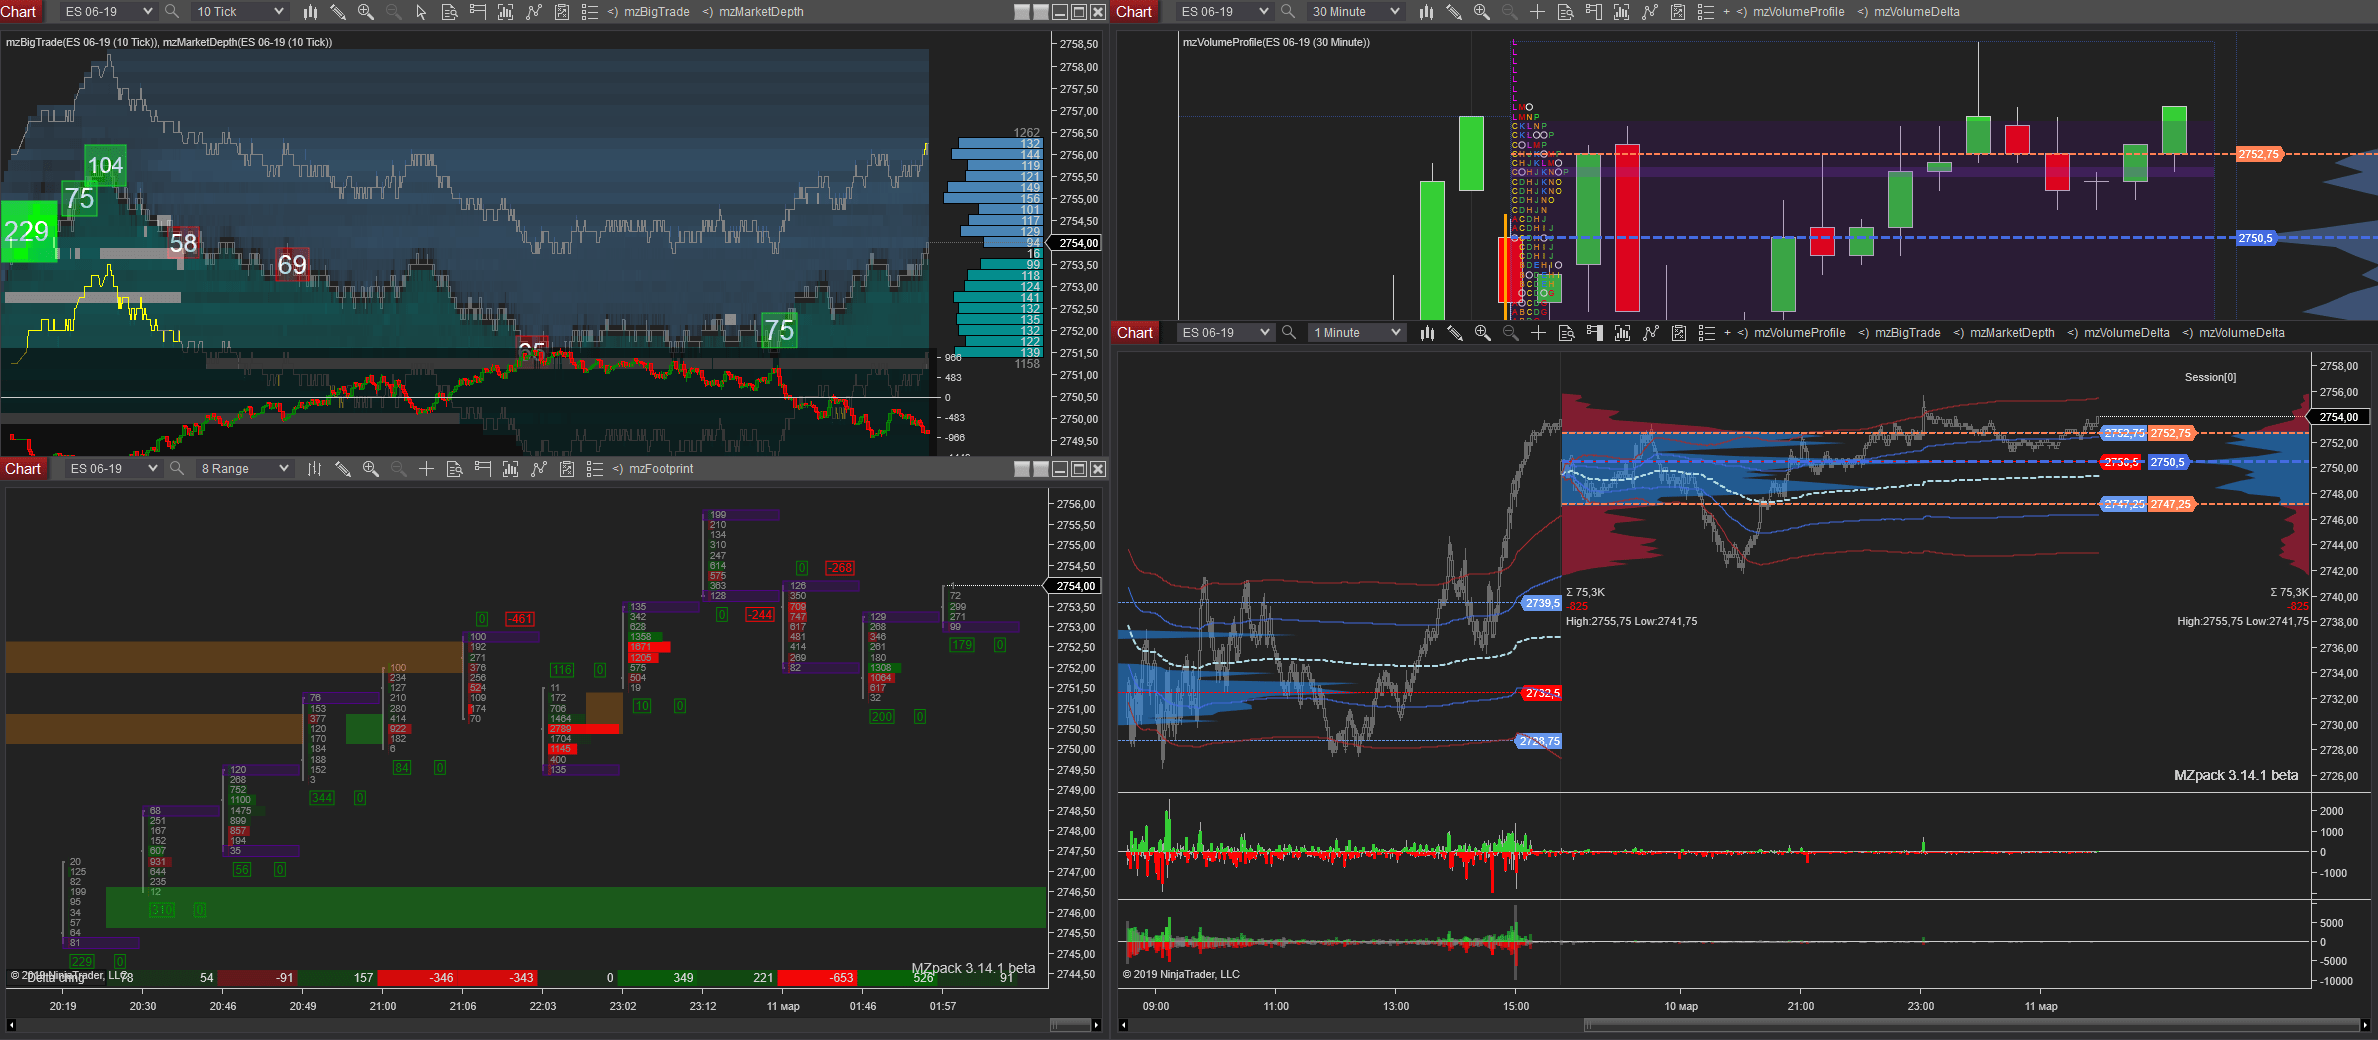The height and width of the screenshot is (1040, 2378).
Task: Open Data Series settings in the 1 Minute chart
Action: click(1622, 333)
